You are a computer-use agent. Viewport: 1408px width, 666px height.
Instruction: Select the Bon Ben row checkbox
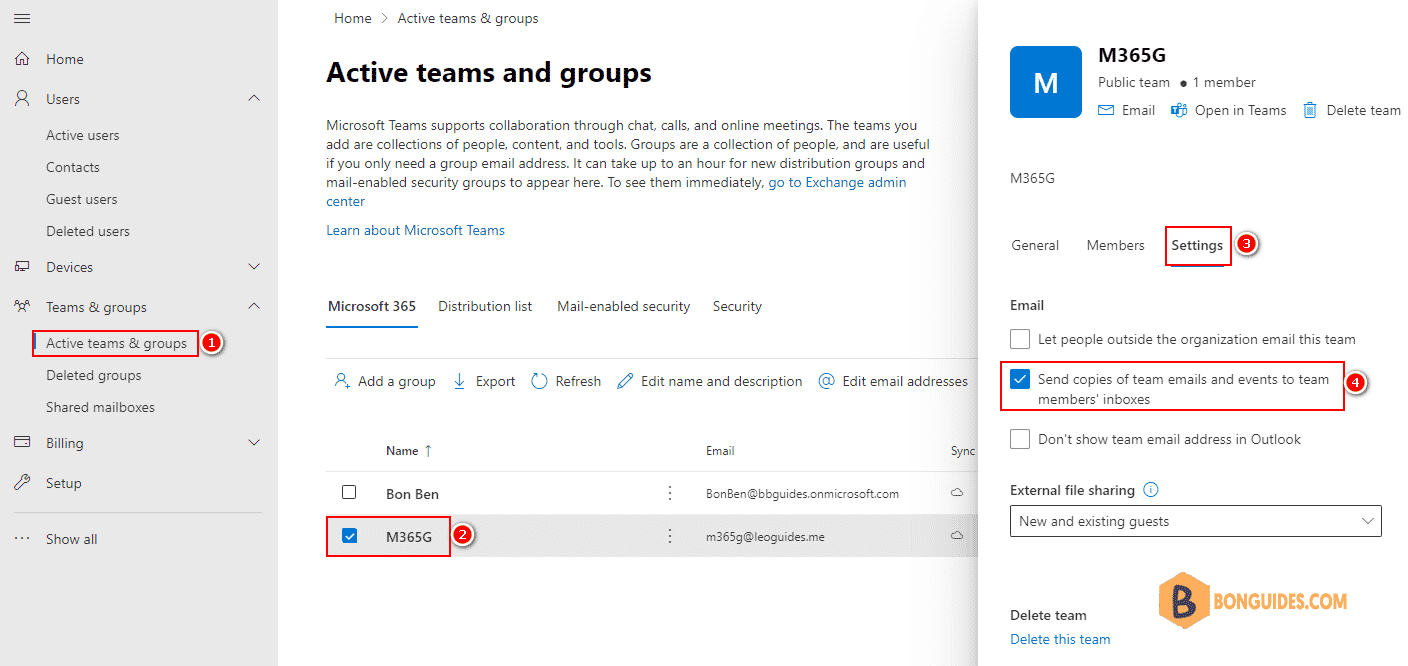pyautogui.click(x=349, y=492)
